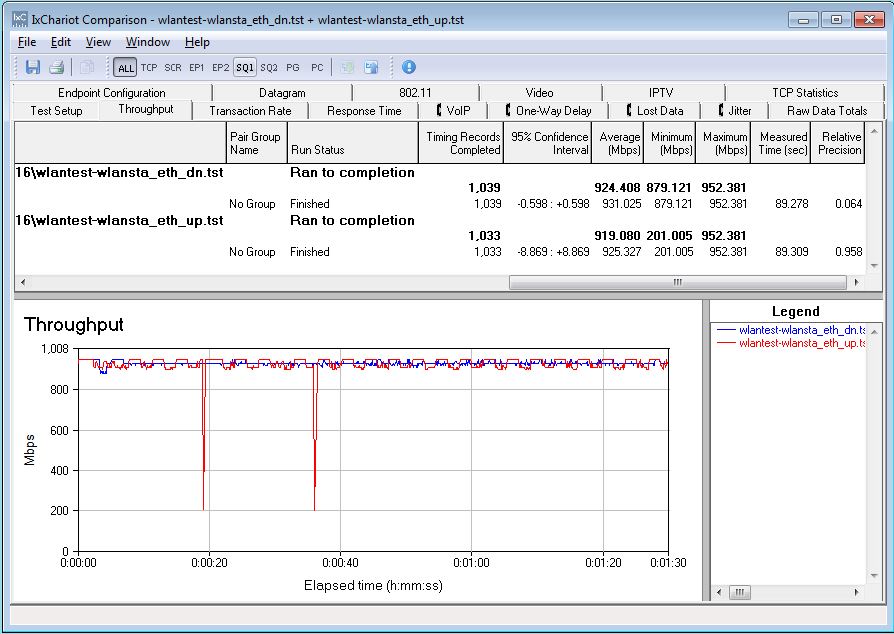Screen dimensions: 894x634
Task: Toggle the SQ1 filter button
Action: (x=245, y=68)
